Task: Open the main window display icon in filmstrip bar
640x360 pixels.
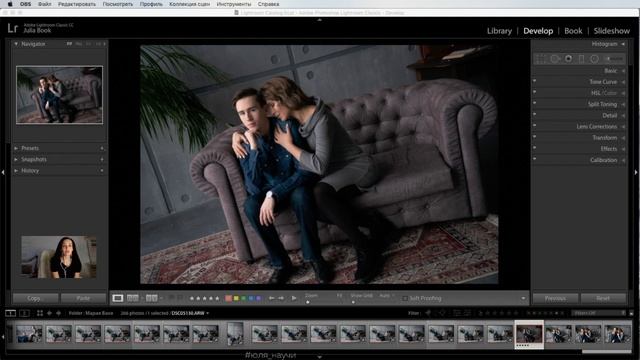Action: [11, 313]
